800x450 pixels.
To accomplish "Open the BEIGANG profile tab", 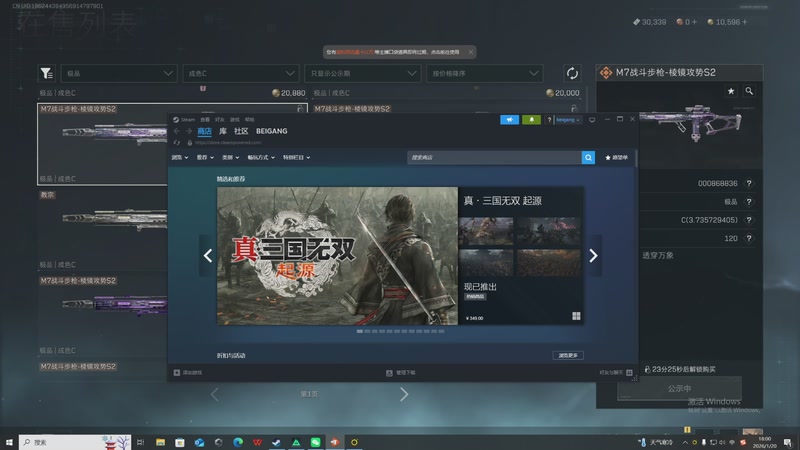I will coord(271,131).
